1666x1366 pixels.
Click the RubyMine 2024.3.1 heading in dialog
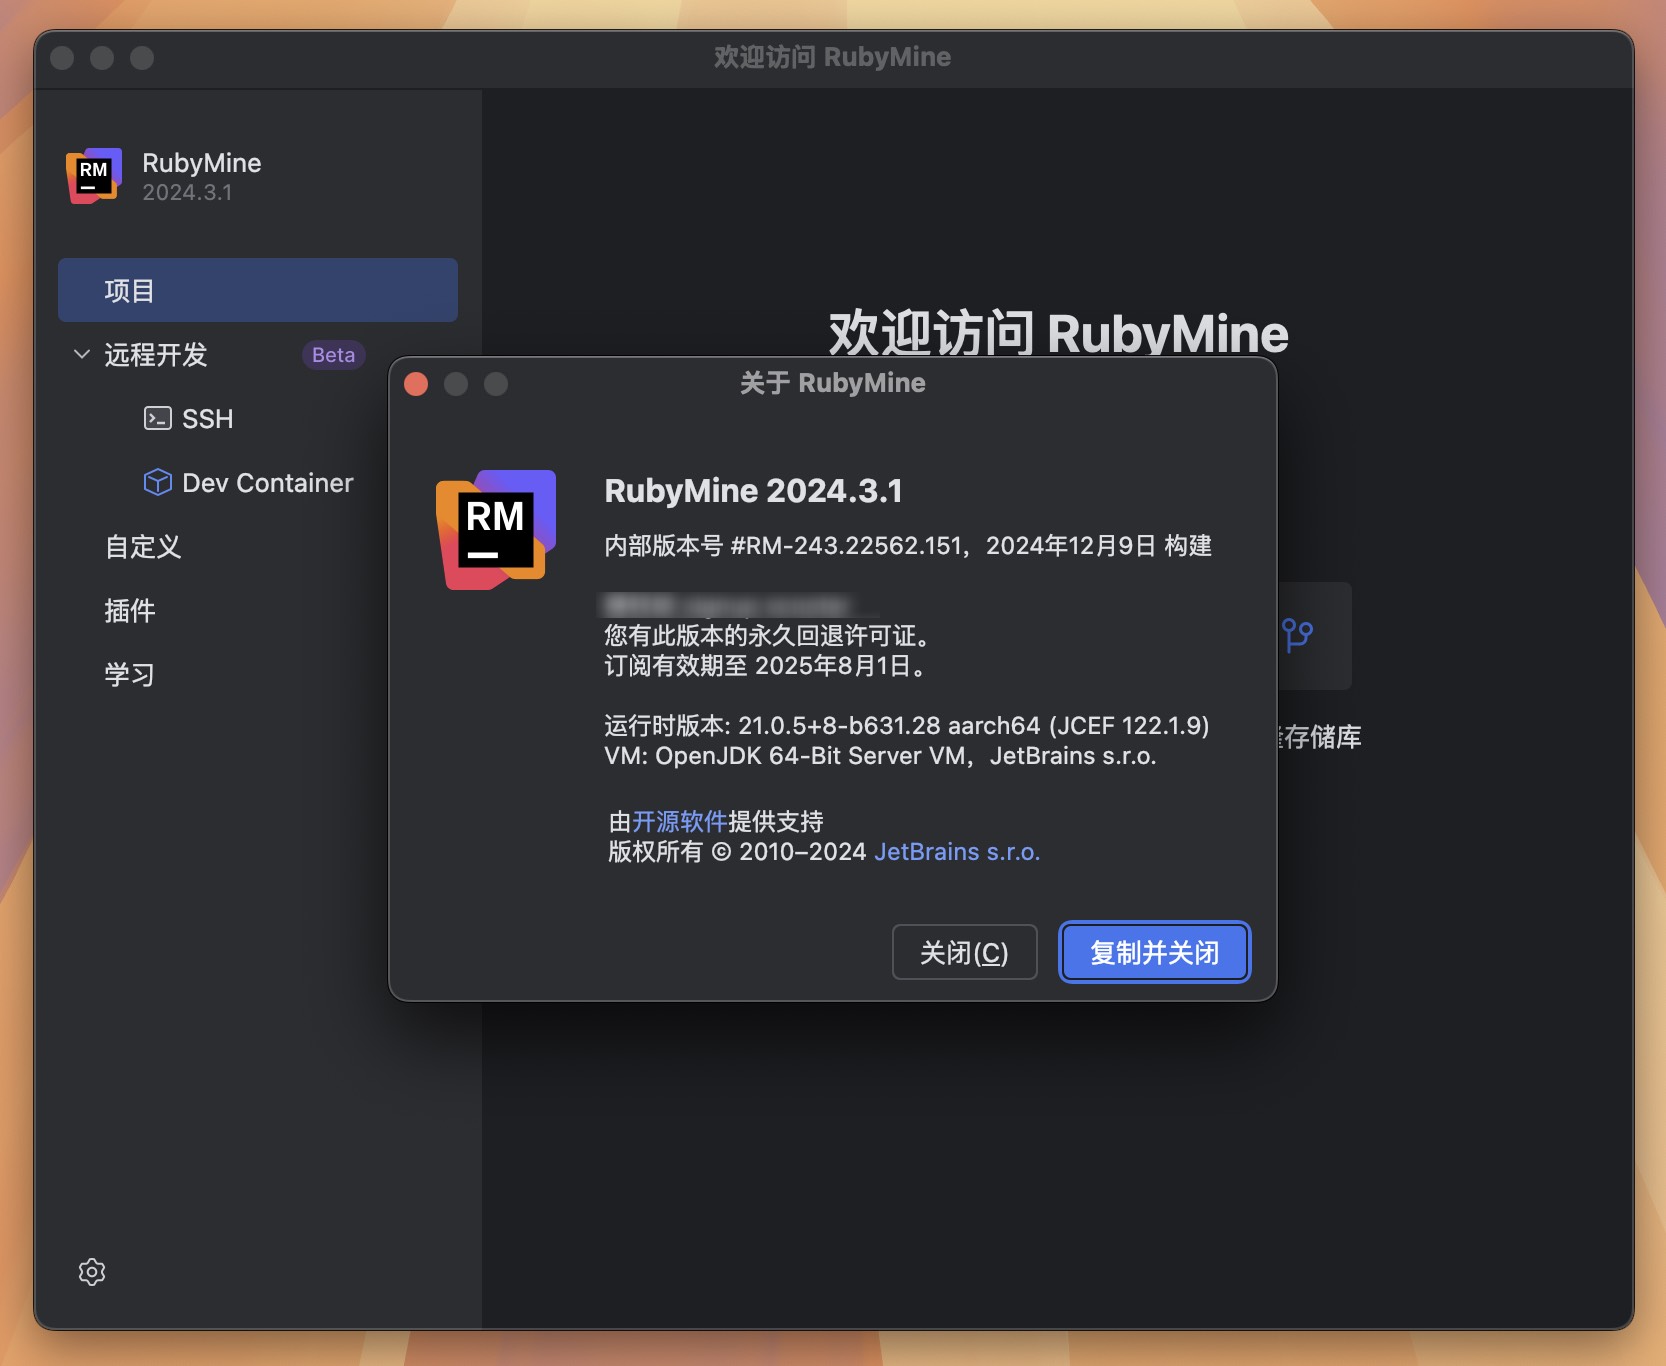click(753, 491)
